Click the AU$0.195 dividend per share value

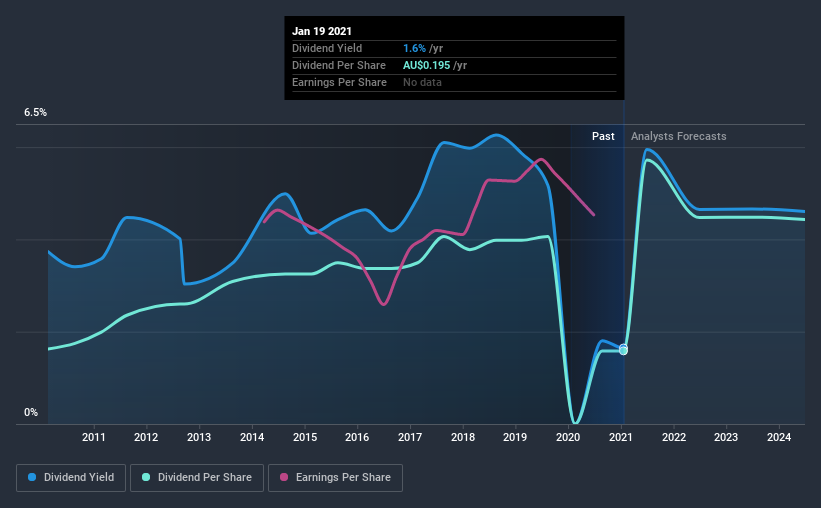click(426, 65)
